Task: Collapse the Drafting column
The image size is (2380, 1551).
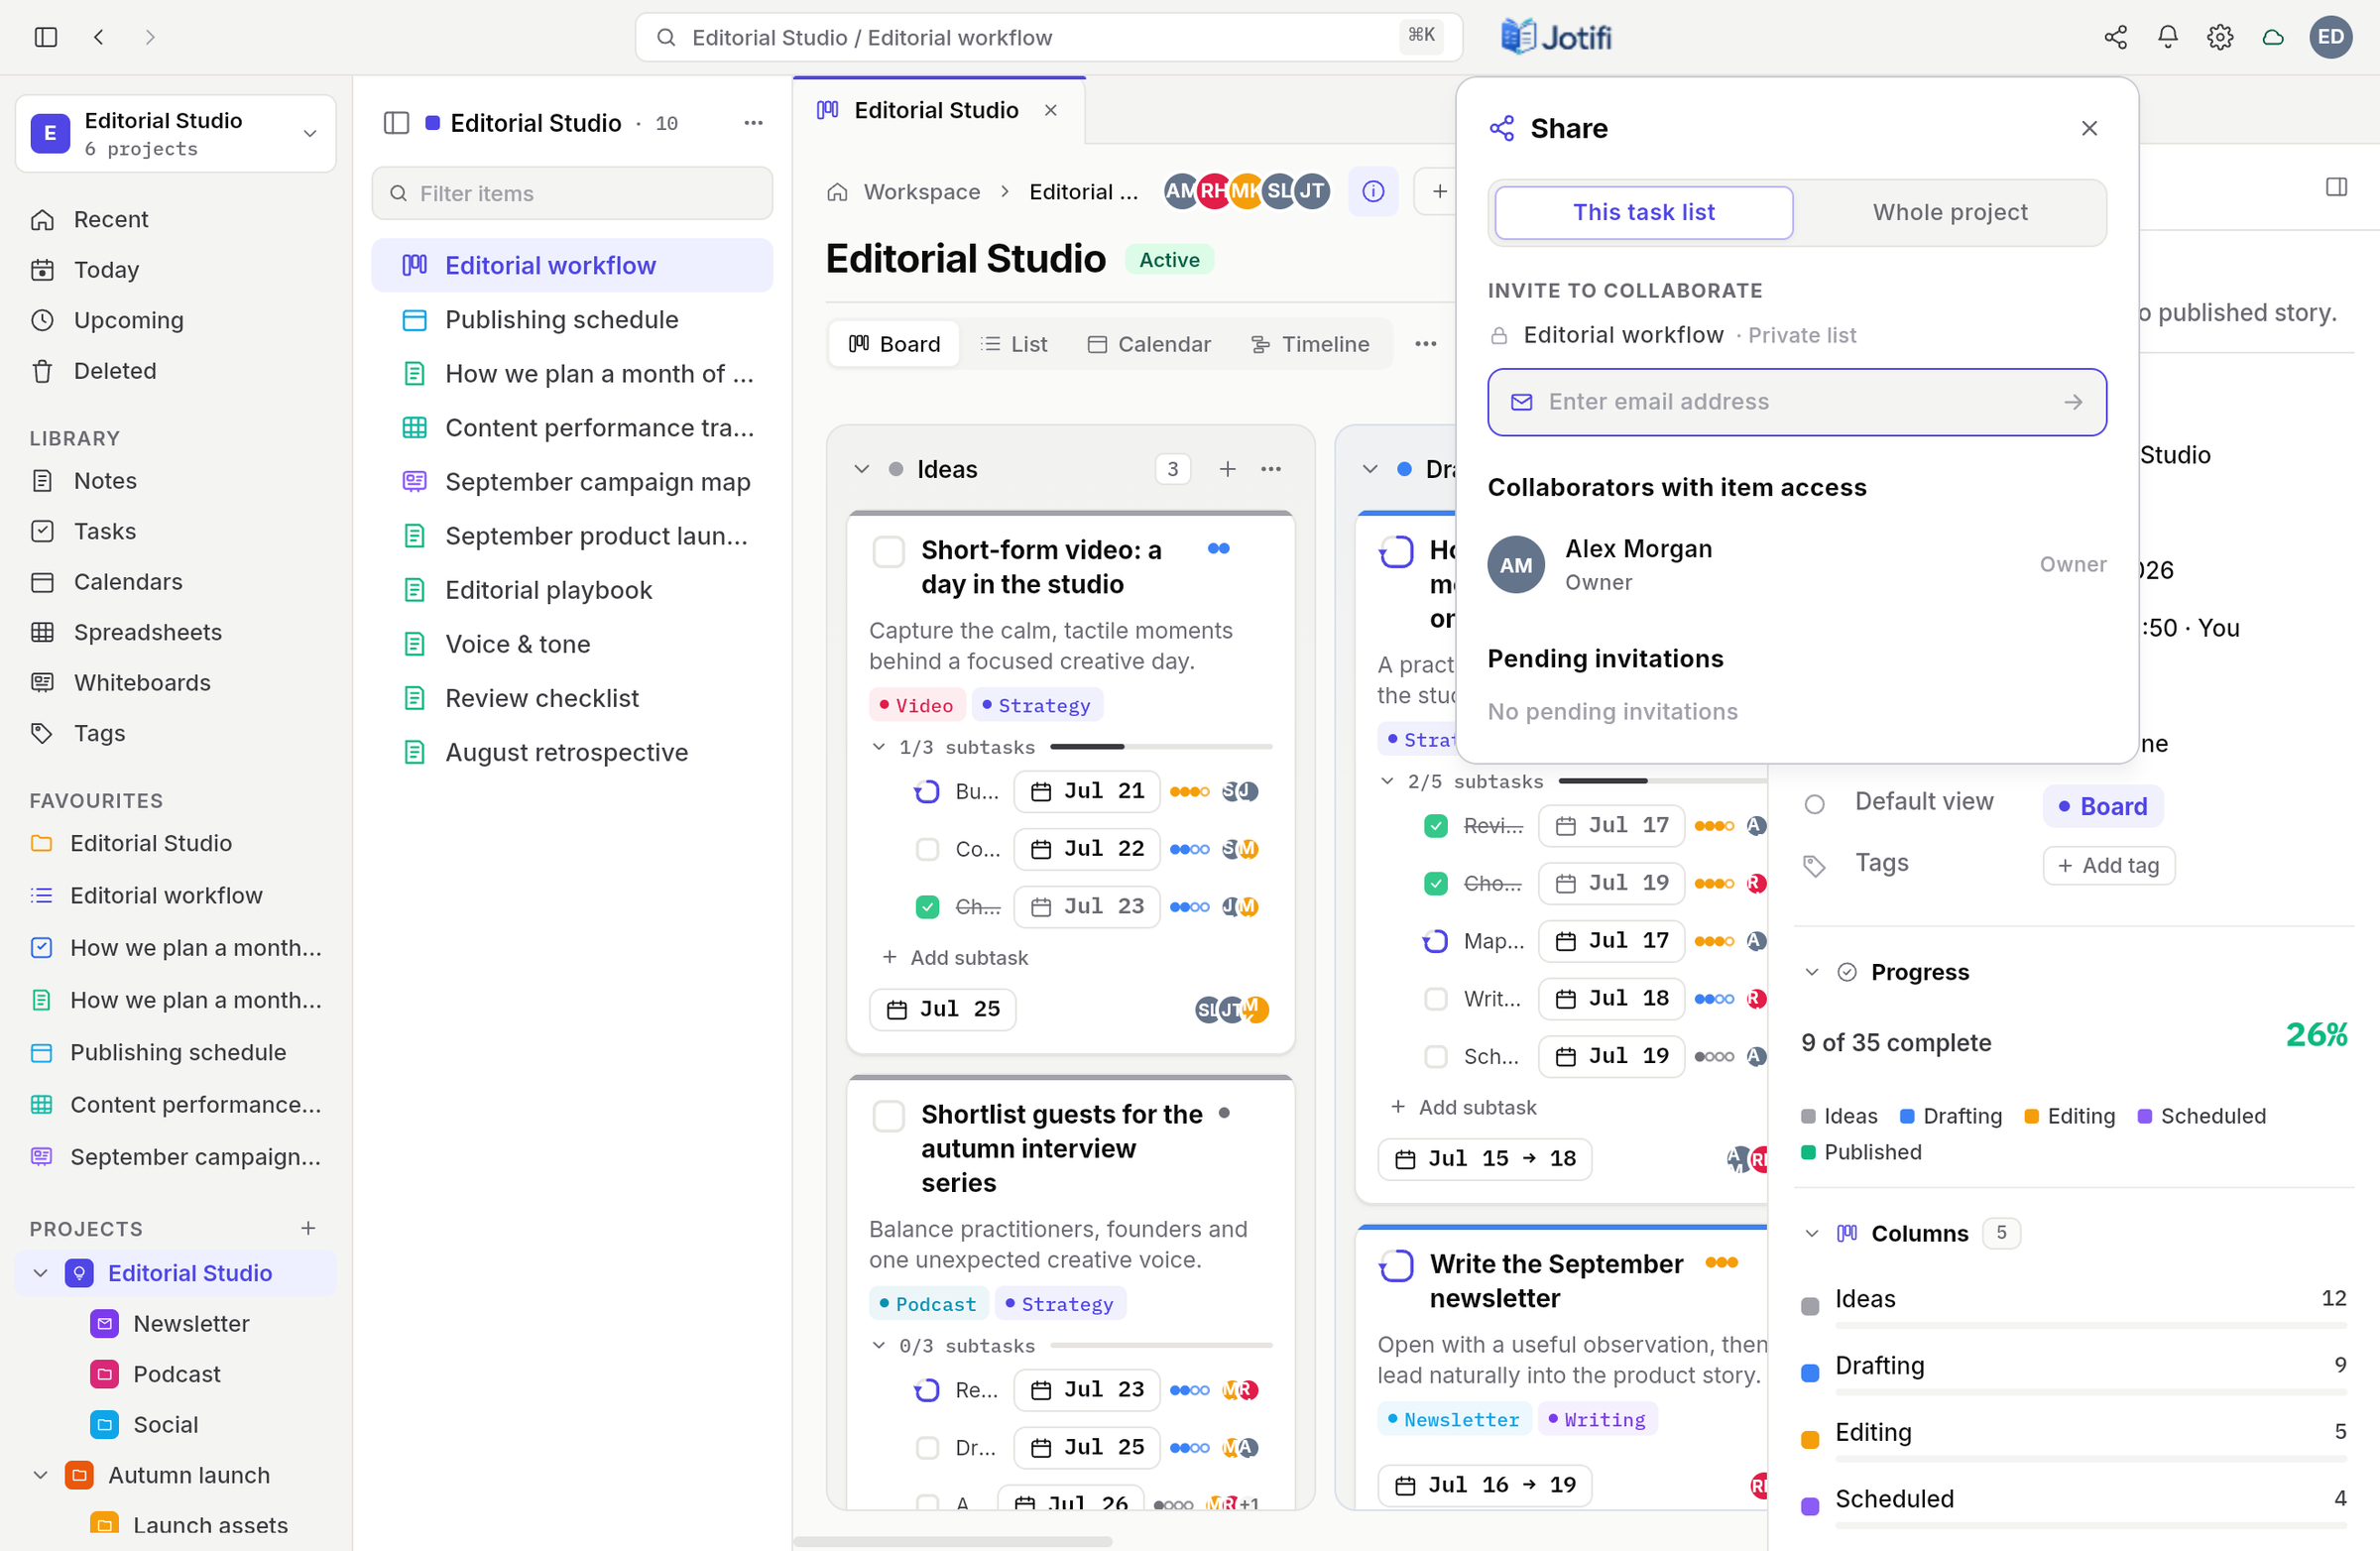Action: (1370, 469)
